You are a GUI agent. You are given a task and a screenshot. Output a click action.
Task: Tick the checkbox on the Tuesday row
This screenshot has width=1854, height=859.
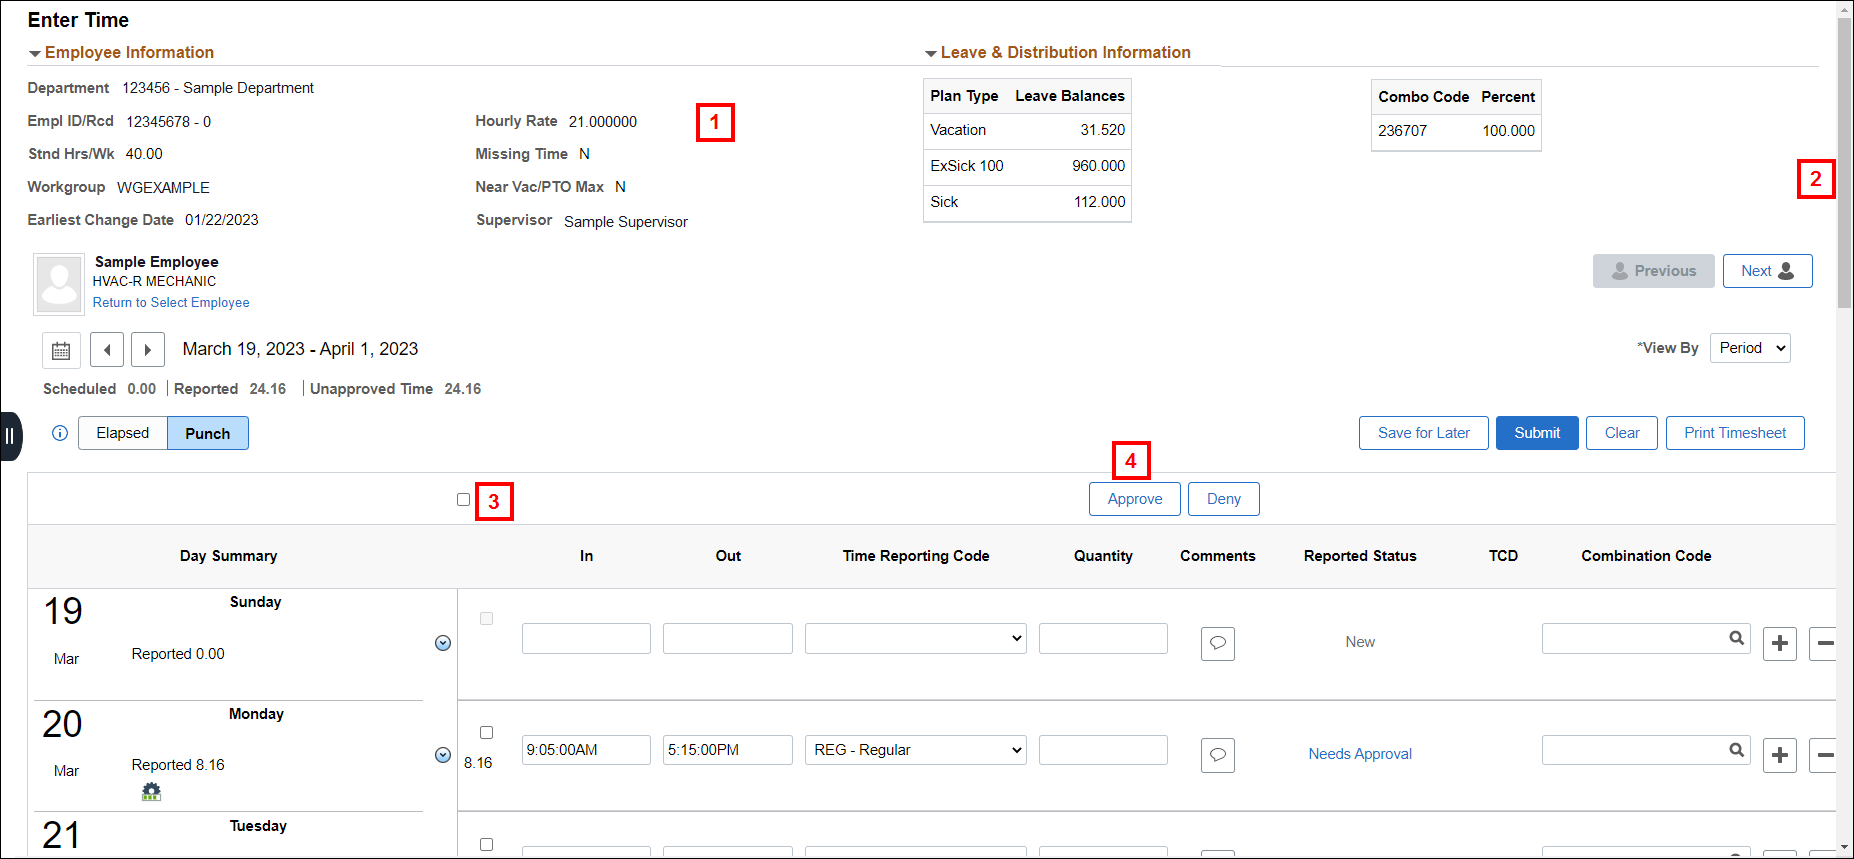click(x=487, y=845)
